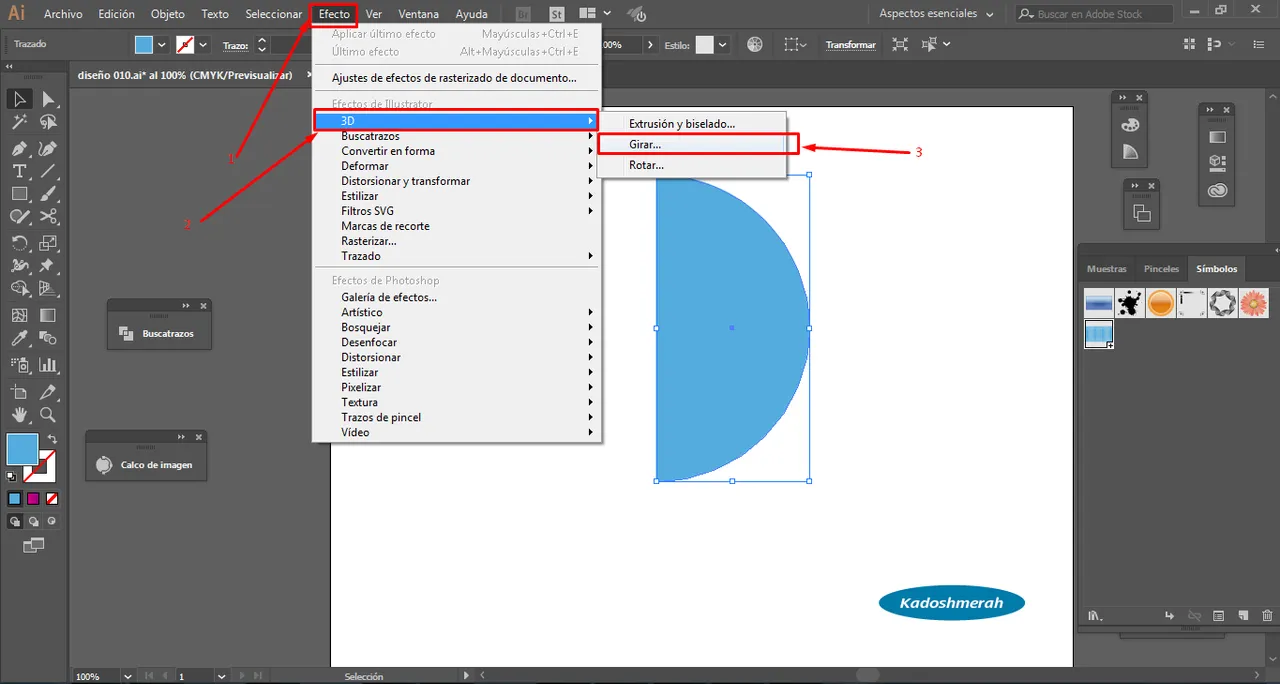
Task: Expand the Estilo style dropdown
Action: [x=724, y=45]
